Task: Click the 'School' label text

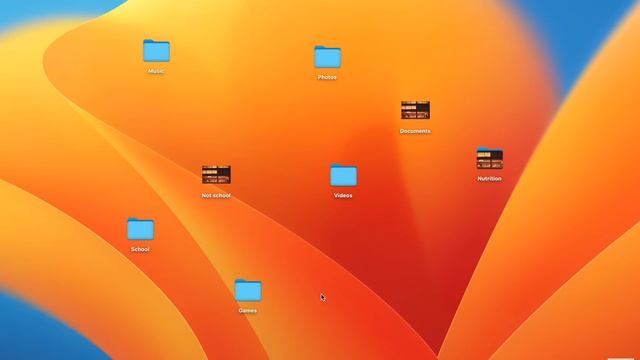Action: [140, 249]
